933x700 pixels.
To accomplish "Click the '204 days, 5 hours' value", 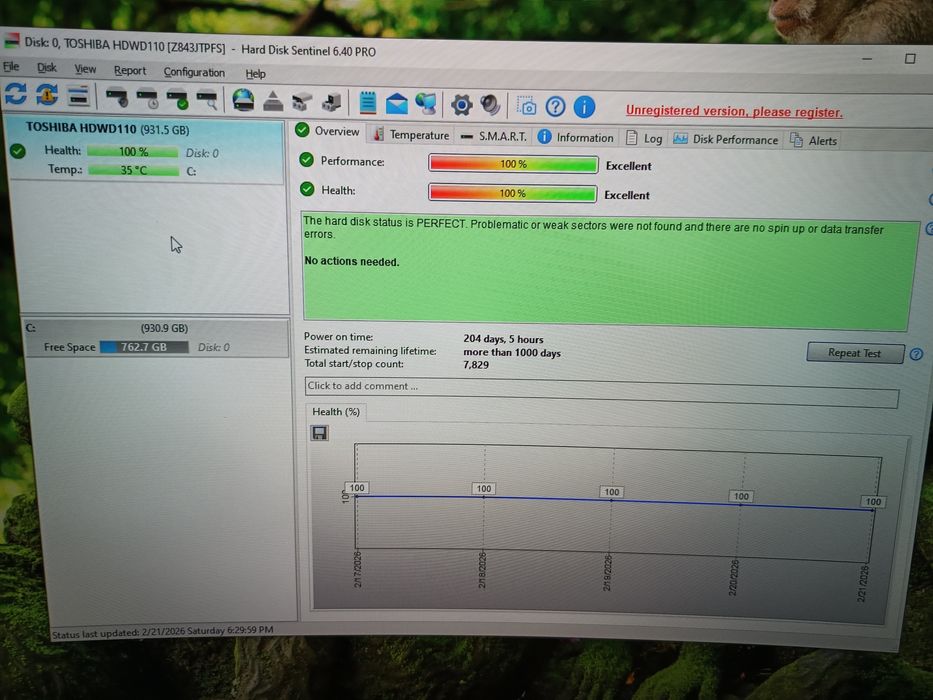I will 503,339.
